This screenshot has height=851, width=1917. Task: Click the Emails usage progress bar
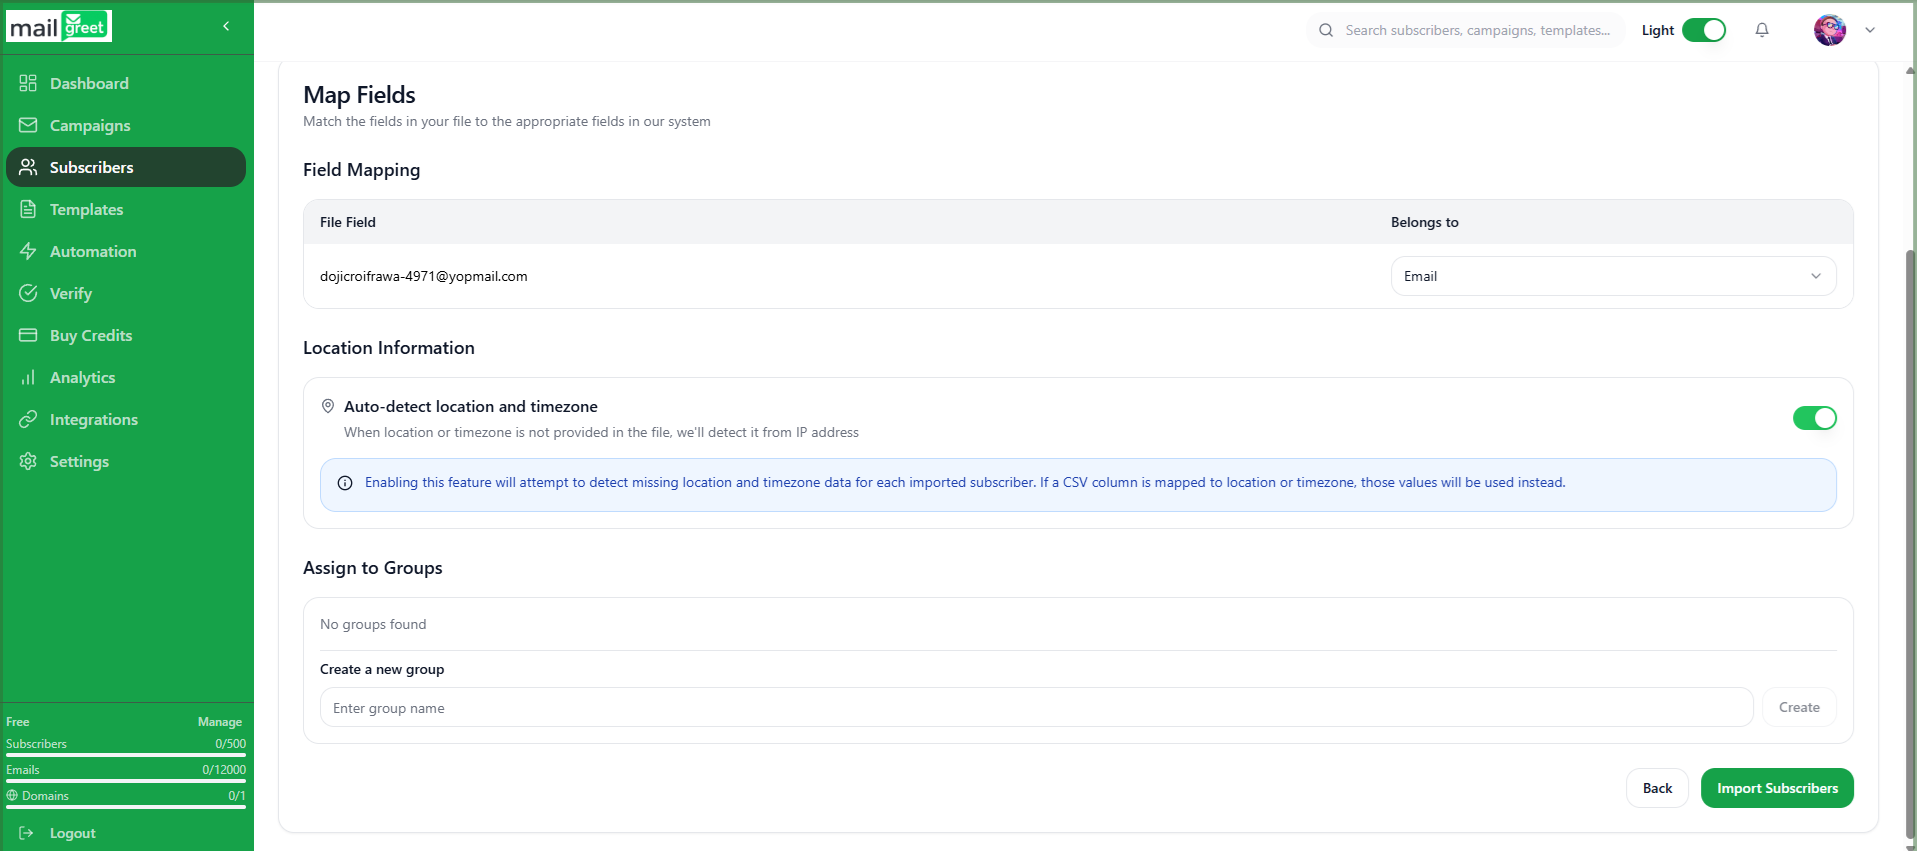pos(126,781)
